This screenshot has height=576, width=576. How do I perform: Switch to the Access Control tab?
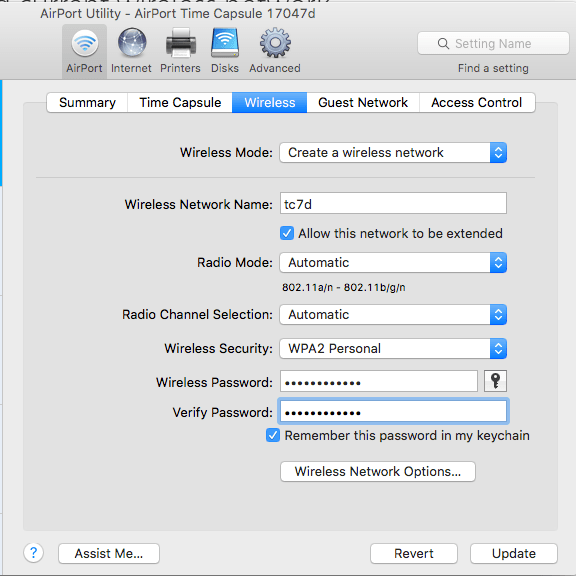[x=477, y=102]
